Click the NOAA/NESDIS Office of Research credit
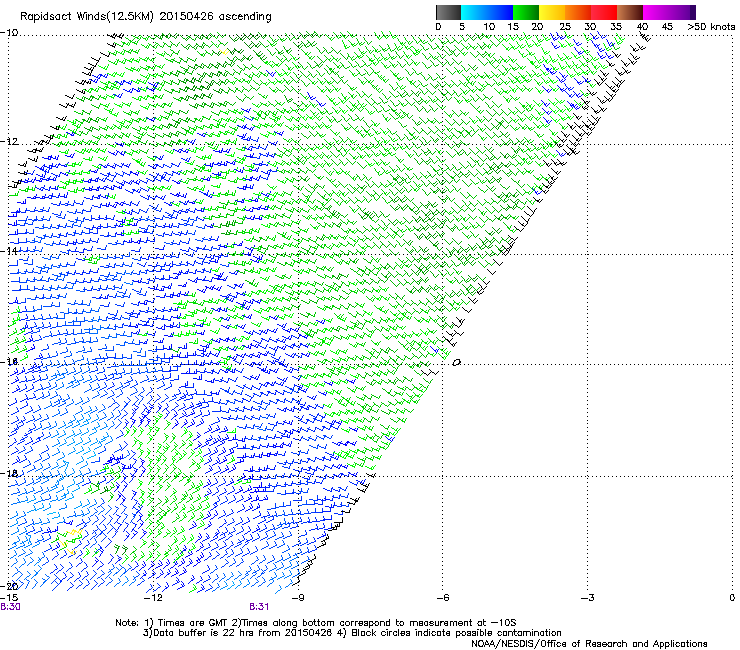 point(589,644)
